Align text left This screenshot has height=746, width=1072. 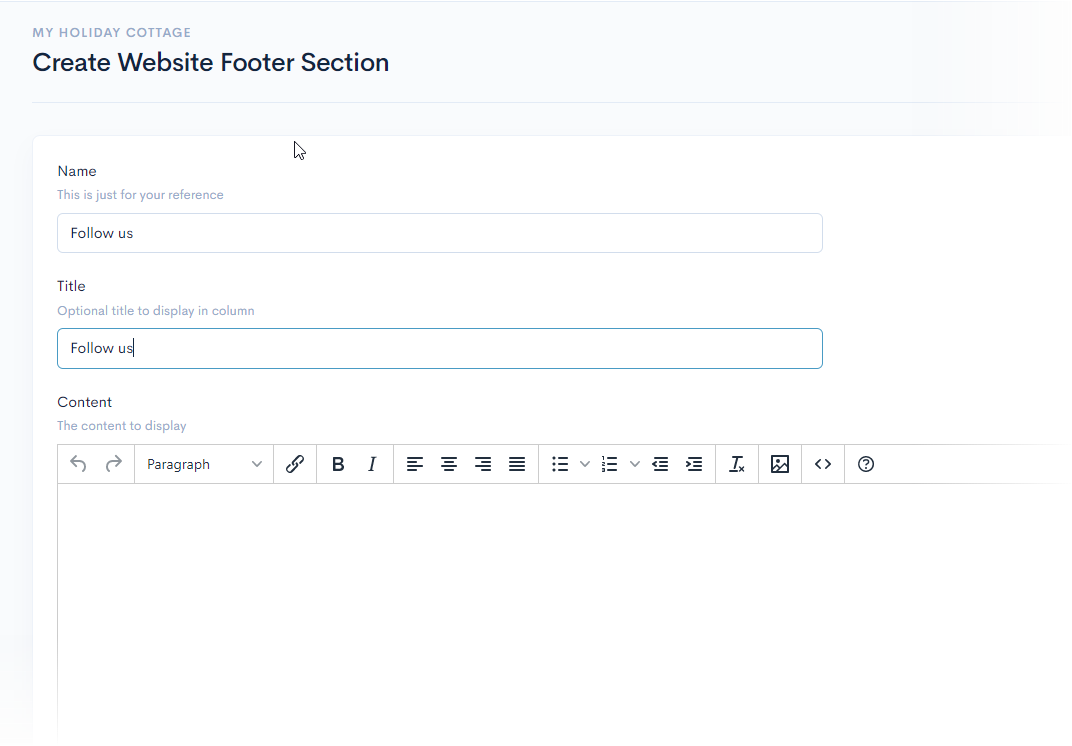click(415, 464)
